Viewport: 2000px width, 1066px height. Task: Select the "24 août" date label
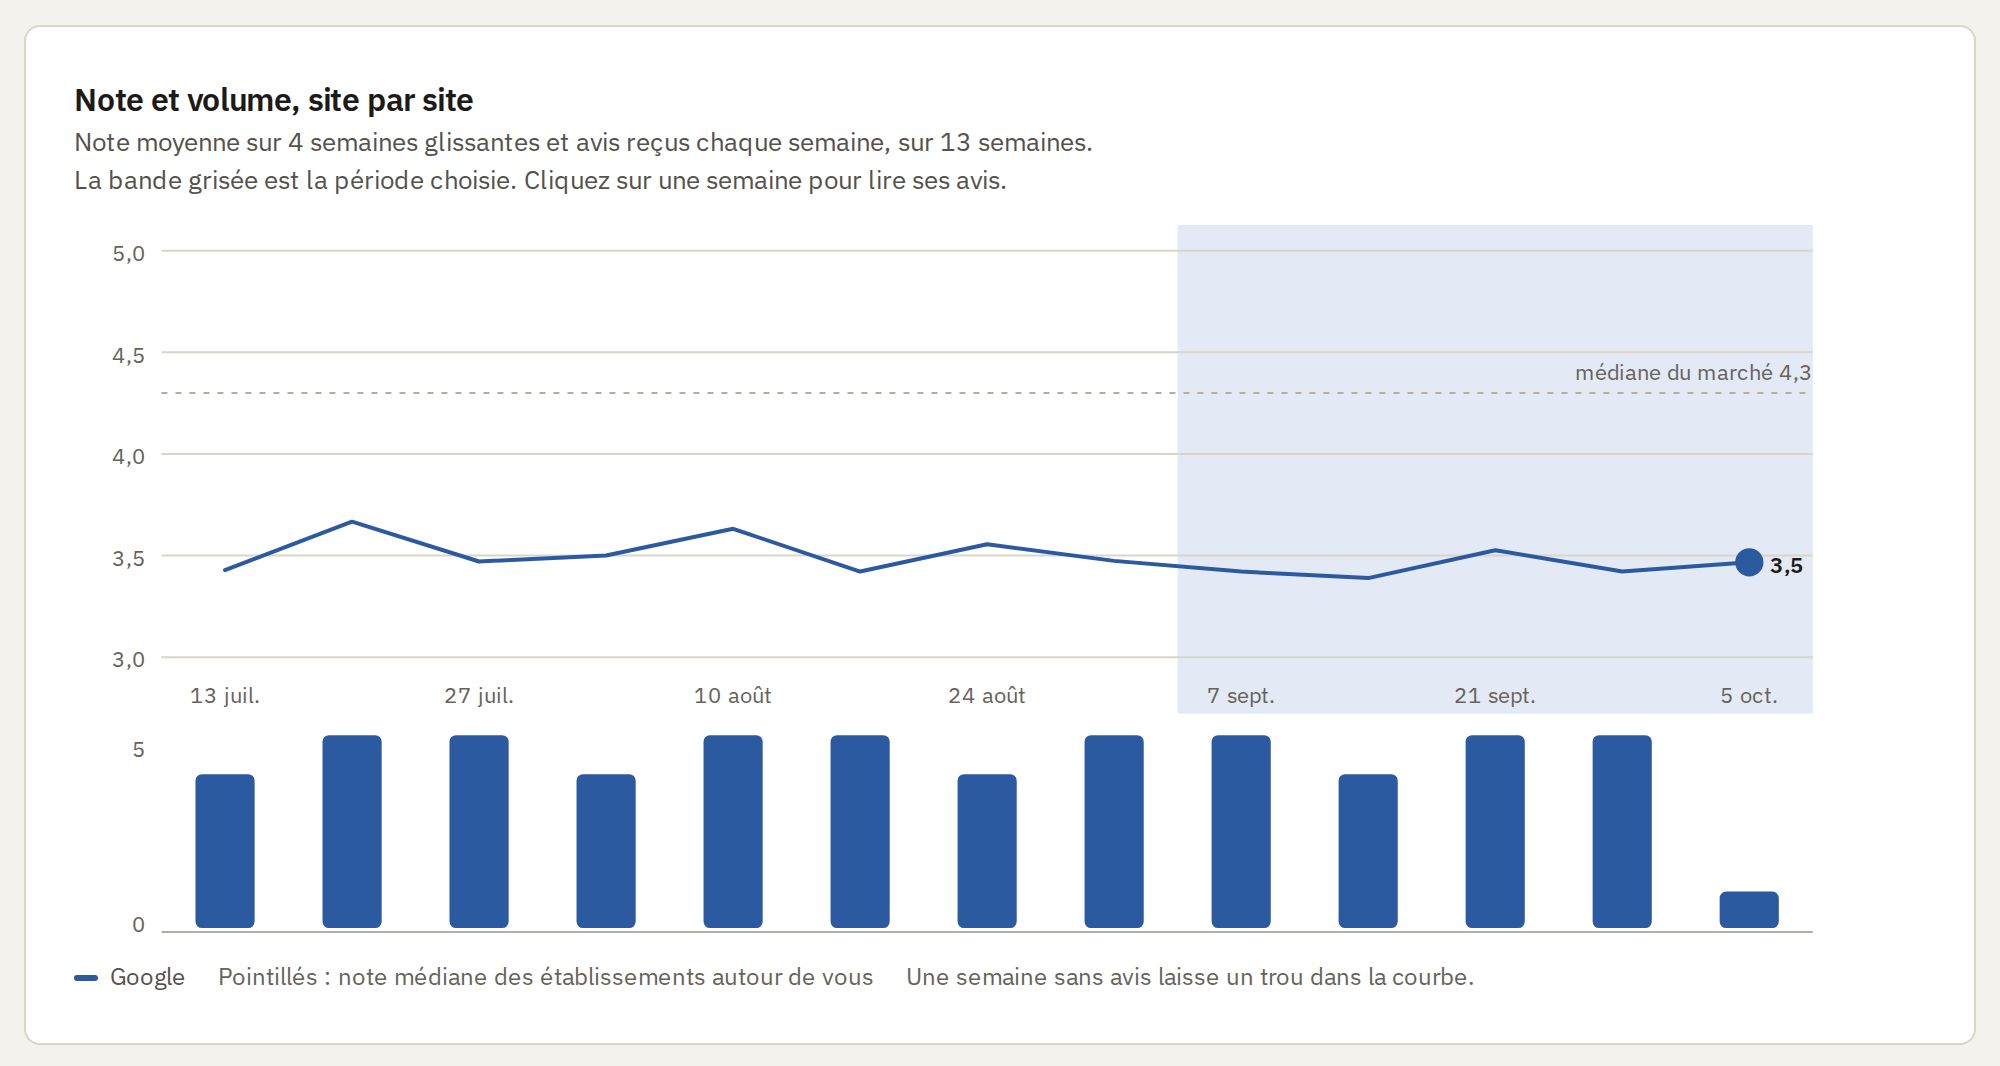pos(987,696)
